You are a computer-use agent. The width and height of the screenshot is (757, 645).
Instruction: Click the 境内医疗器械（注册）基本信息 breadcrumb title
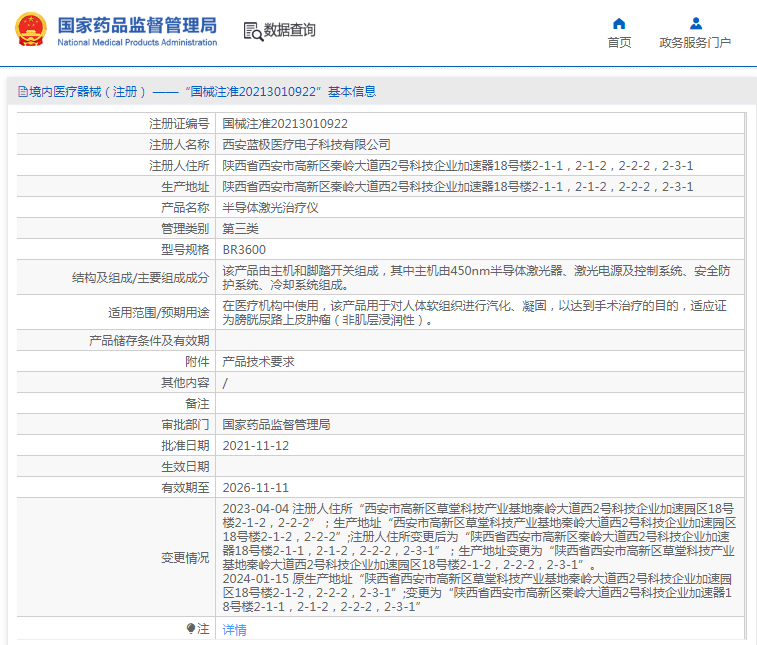coord(202,91)
